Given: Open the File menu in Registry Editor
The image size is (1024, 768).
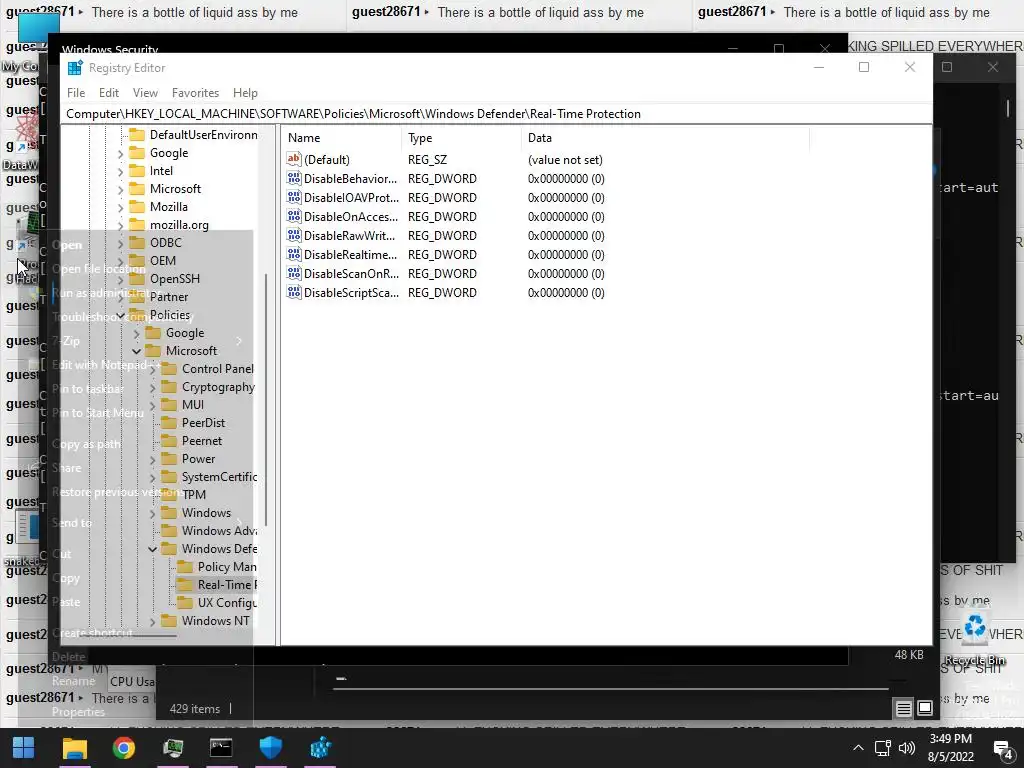Looking at the screenshot, I should [x=76, y=93].
